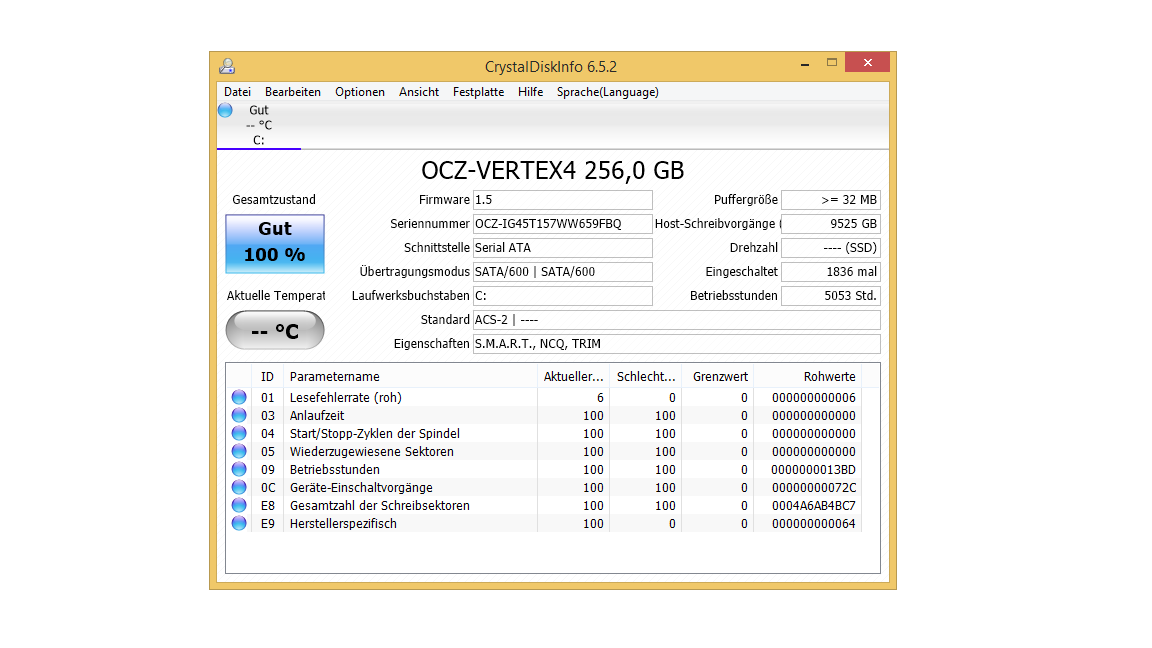This screenshot has height=648, width=1152.
Task: Click the status orb for Herstellerspezifisch
Action: coord(239,523)
